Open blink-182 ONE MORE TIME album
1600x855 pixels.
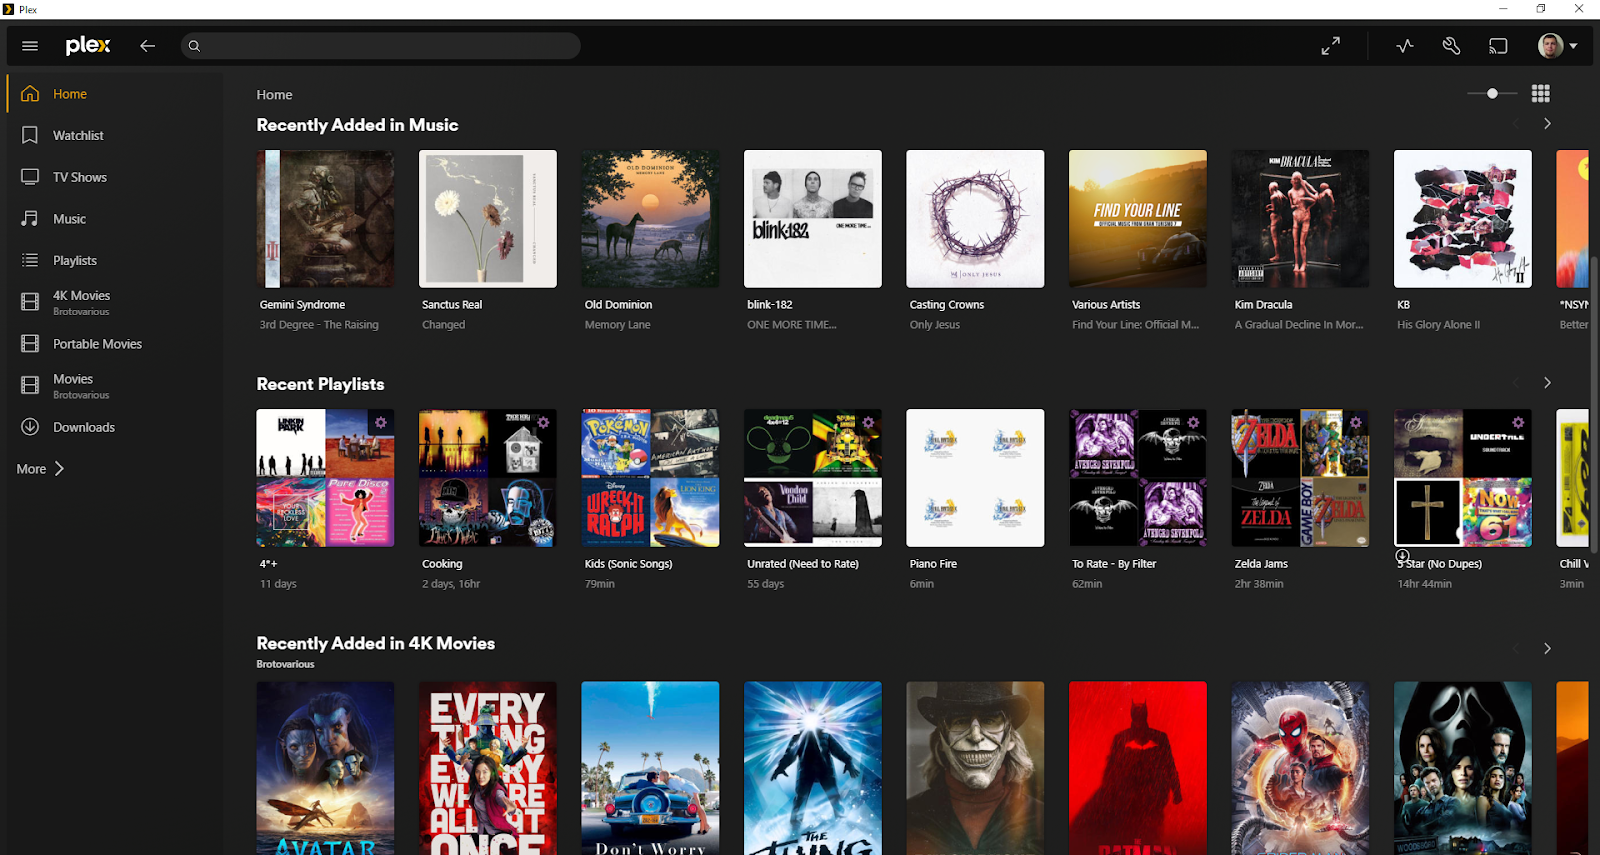813,219
